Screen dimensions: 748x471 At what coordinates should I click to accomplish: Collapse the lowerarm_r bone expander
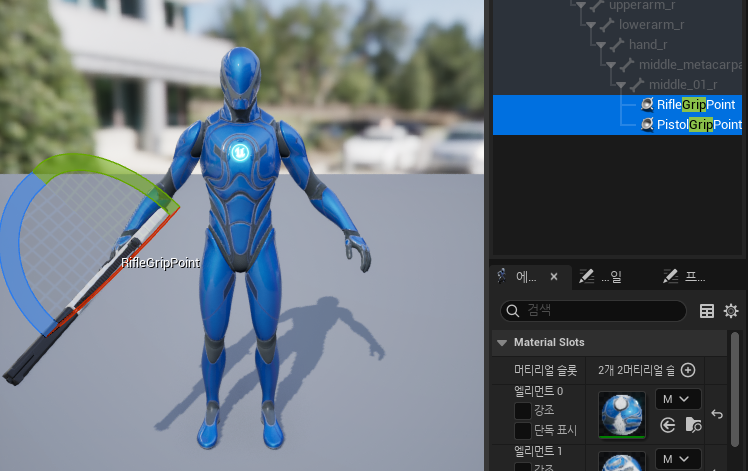pyautogui.click(x=591, y=25)
